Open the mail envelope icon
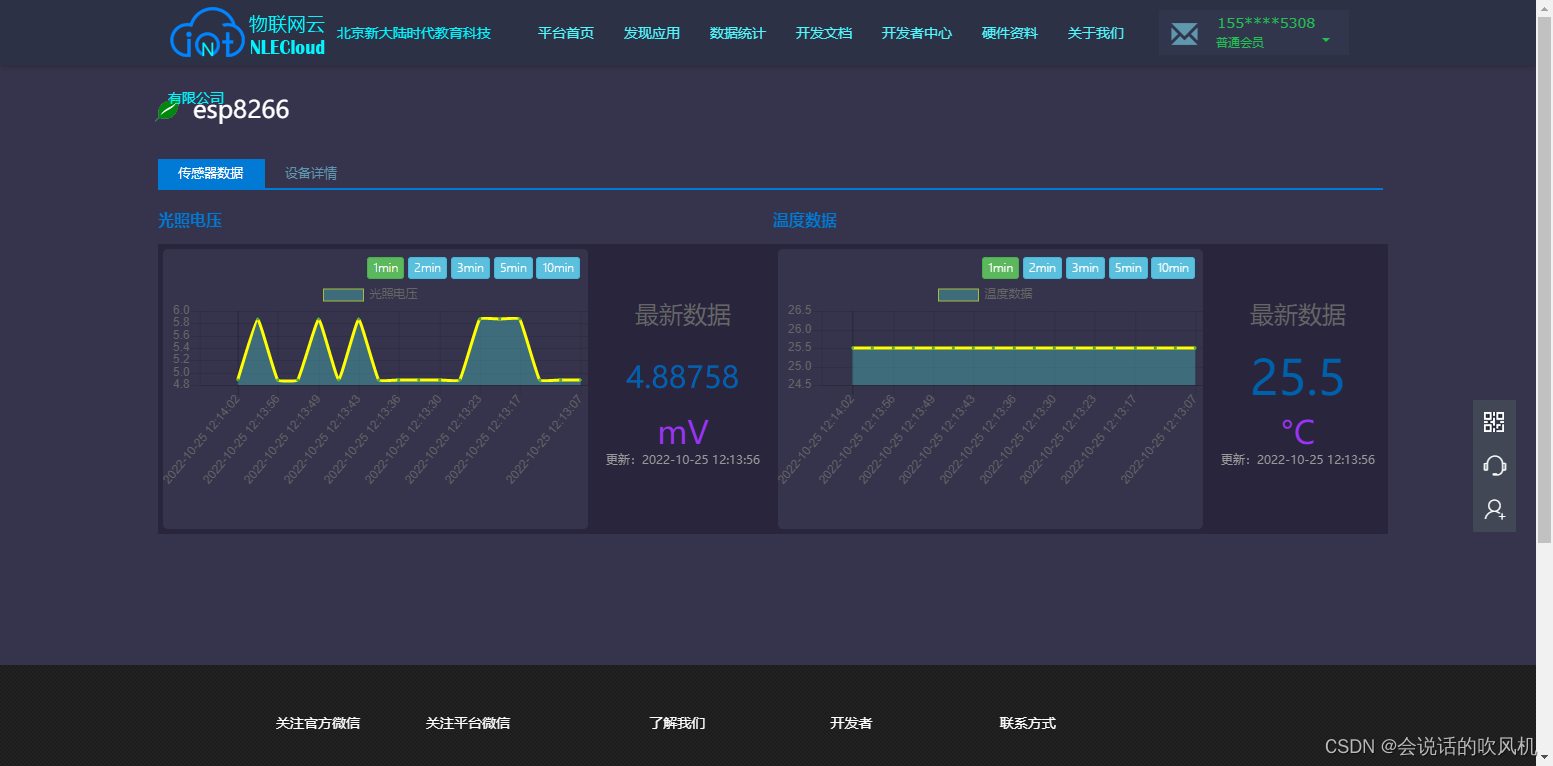The height and width of the screenshot is (766, 1553). 1184,34
